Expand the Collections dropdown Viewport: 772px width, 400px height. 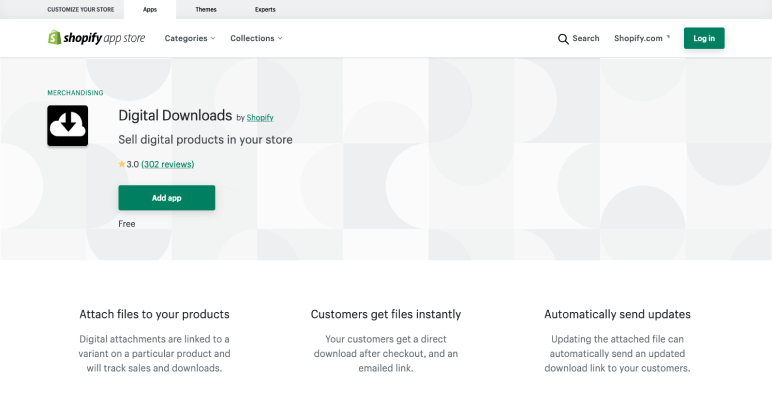pyautogui.click(x=257, y=38)
